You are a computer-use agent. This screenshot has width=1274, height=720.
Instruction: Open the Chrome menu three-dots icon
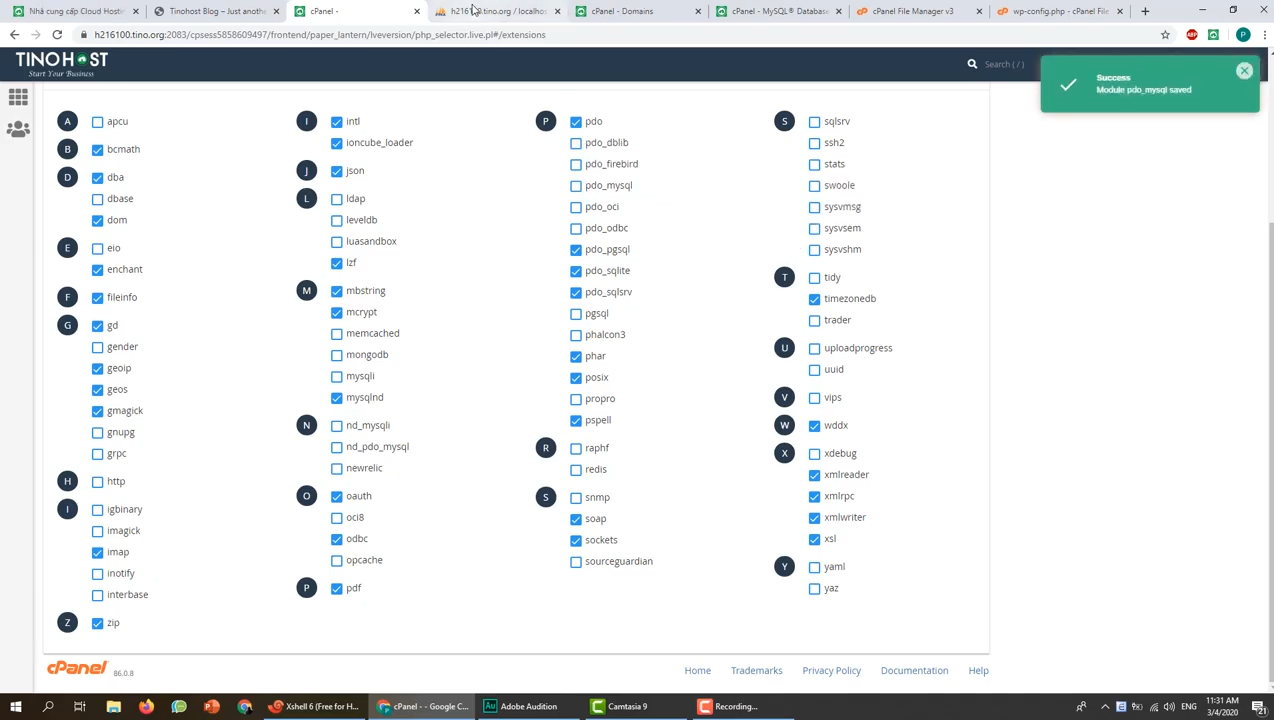pos(1264,35)
